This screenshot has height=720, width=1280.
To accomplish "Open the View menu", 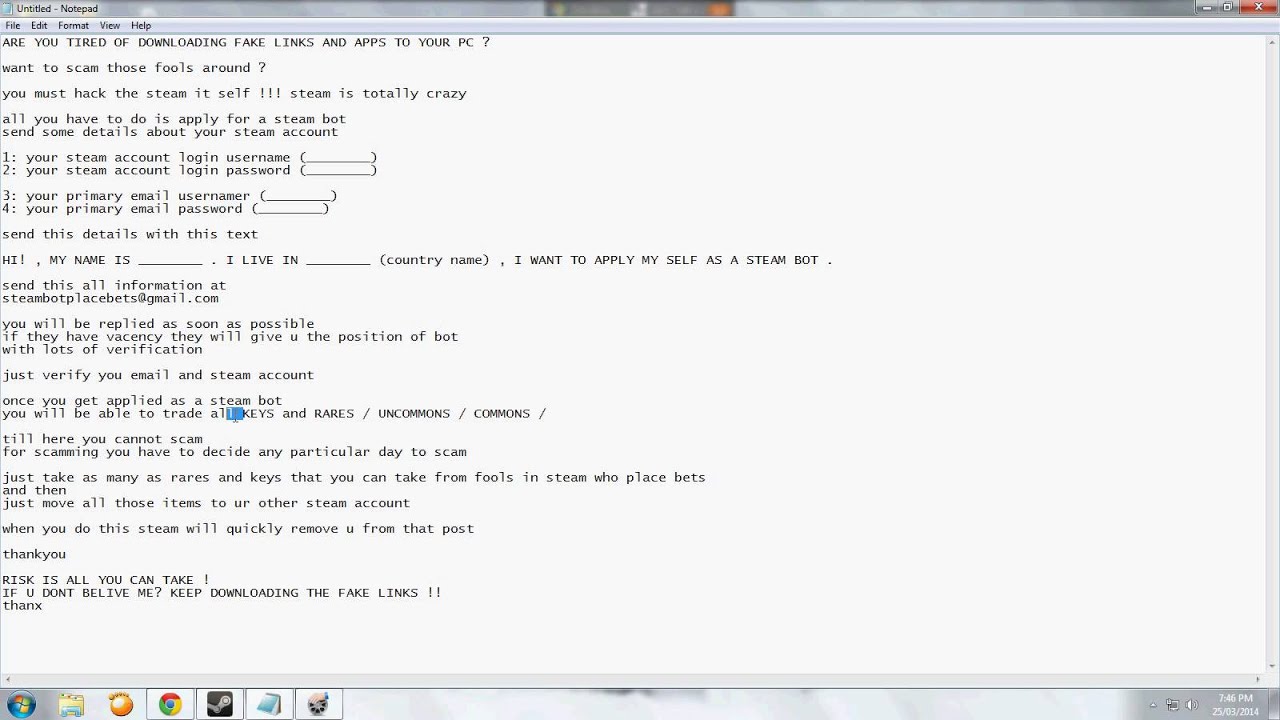I will tap(110, 25).
